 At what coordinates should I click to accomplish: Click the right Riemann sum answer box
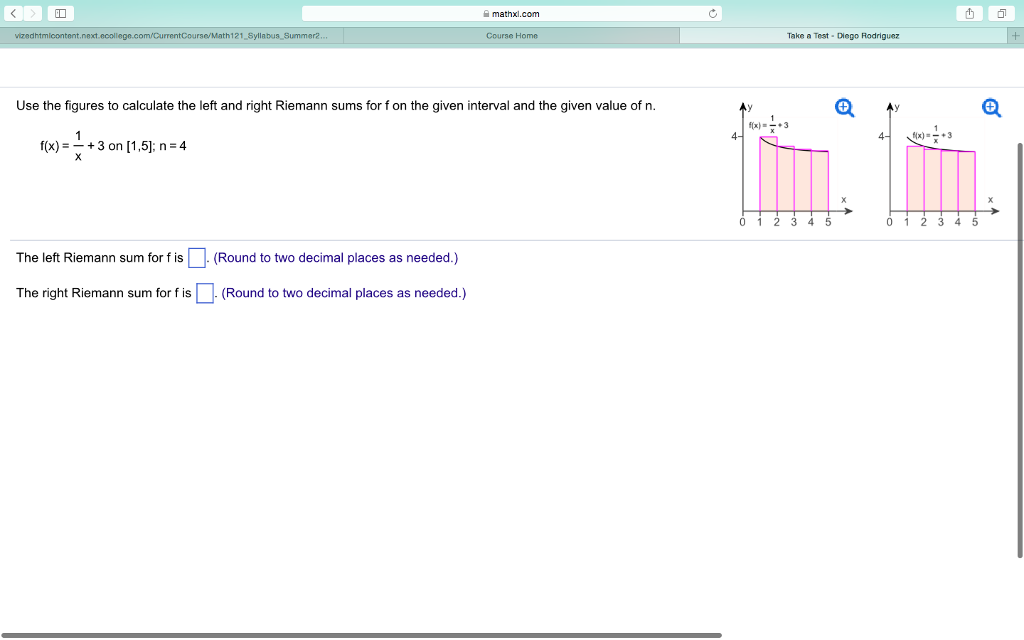(x=204, y=292)
